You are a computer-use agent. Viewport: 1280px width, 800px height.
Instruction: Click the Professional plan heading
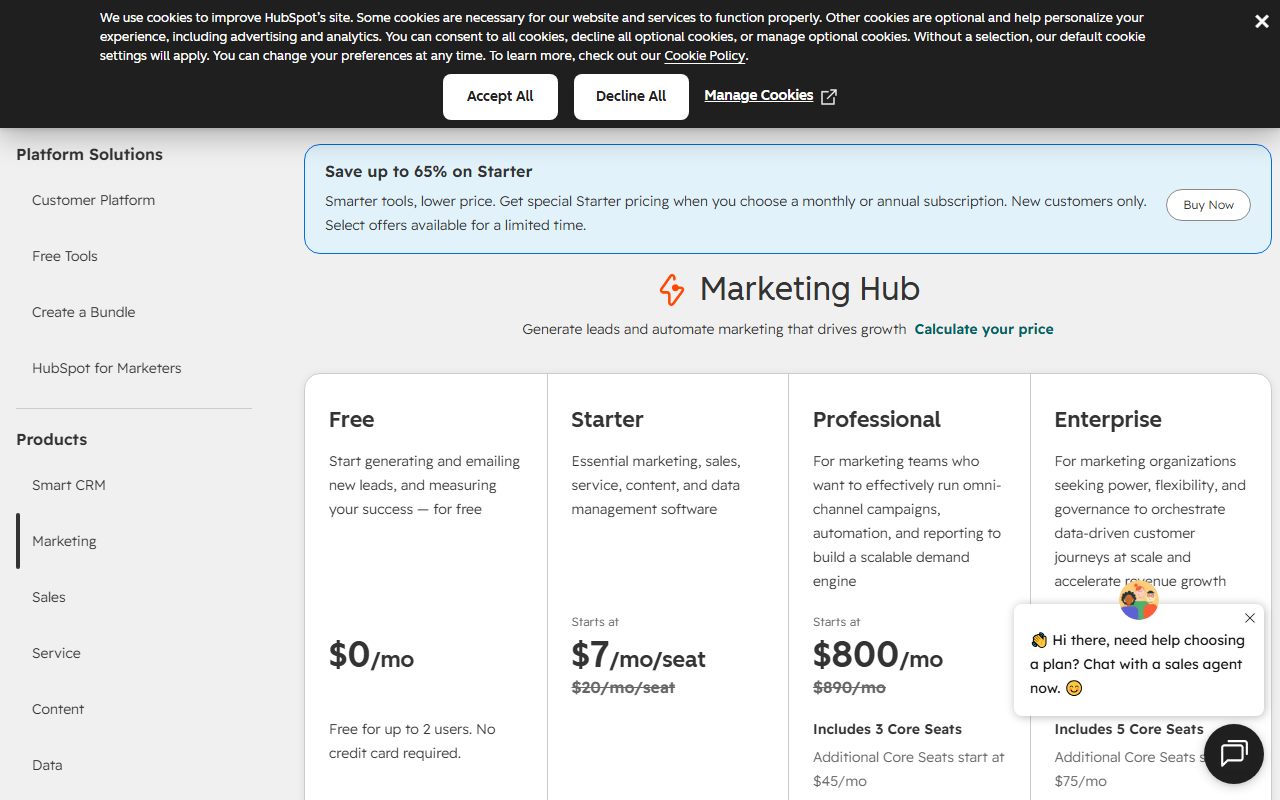[x=877, y=419]
